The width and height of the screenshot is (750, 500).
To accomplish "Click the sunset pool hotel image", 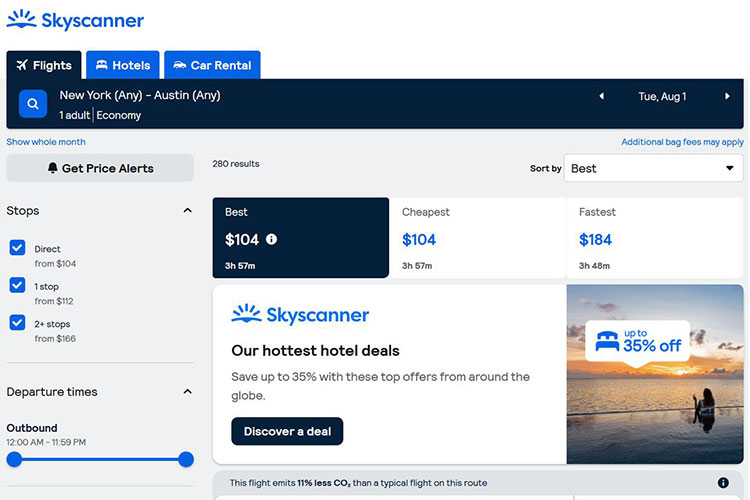I will tap(655, 374).
